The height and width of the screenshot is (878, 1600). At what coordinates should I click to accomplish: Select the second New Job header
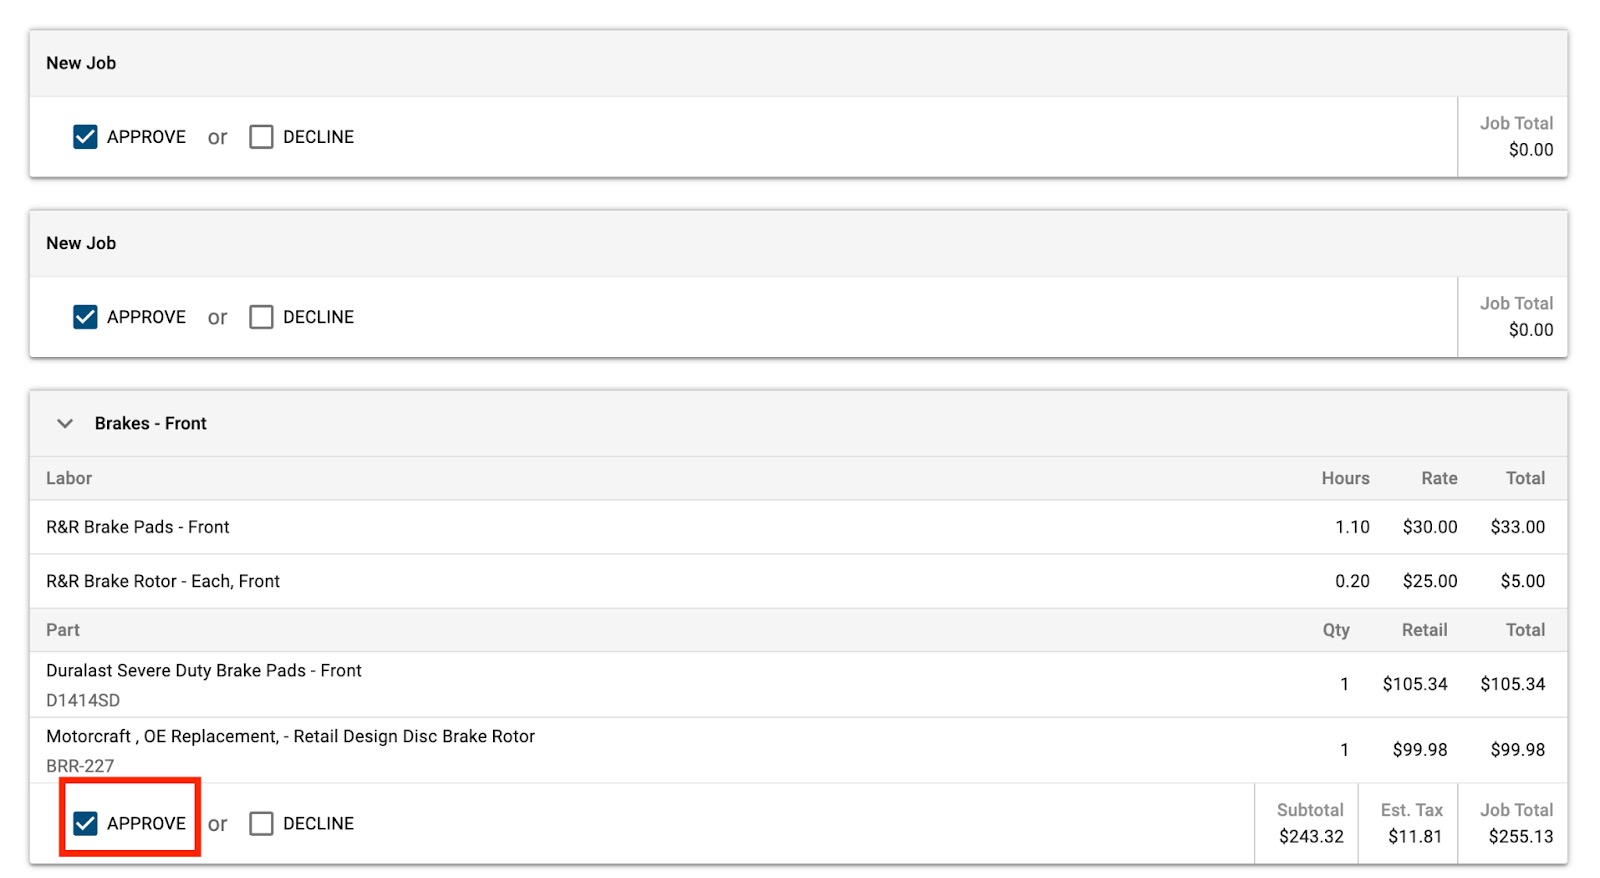coord(80,243)
